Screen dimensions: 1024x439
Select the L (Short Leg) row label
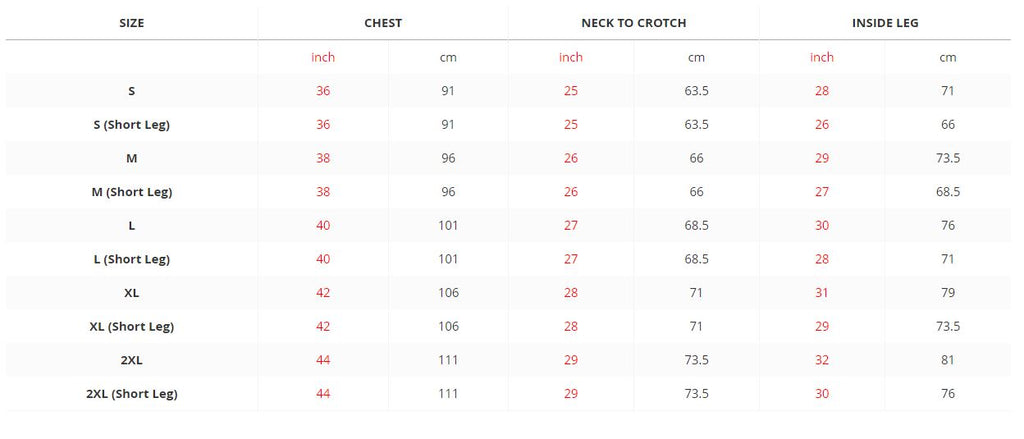click(x=131, y=259)
